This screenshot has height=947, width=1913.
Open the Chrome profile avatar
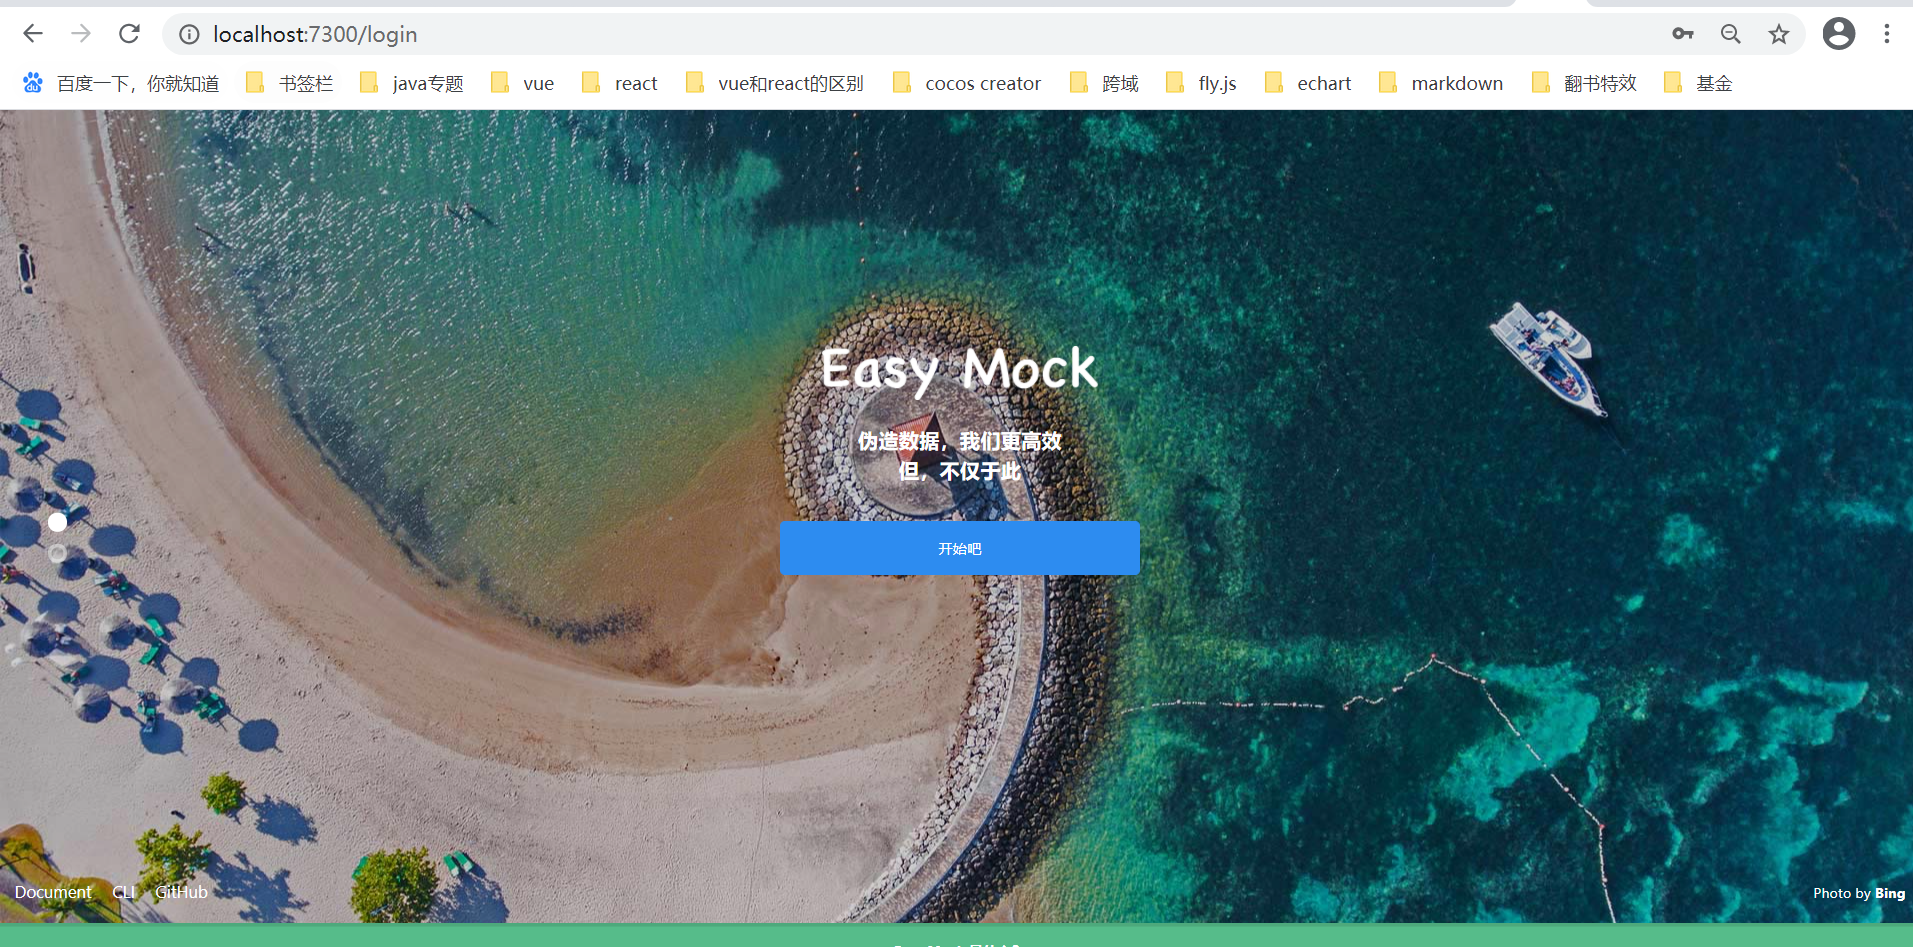point(1839,34)
